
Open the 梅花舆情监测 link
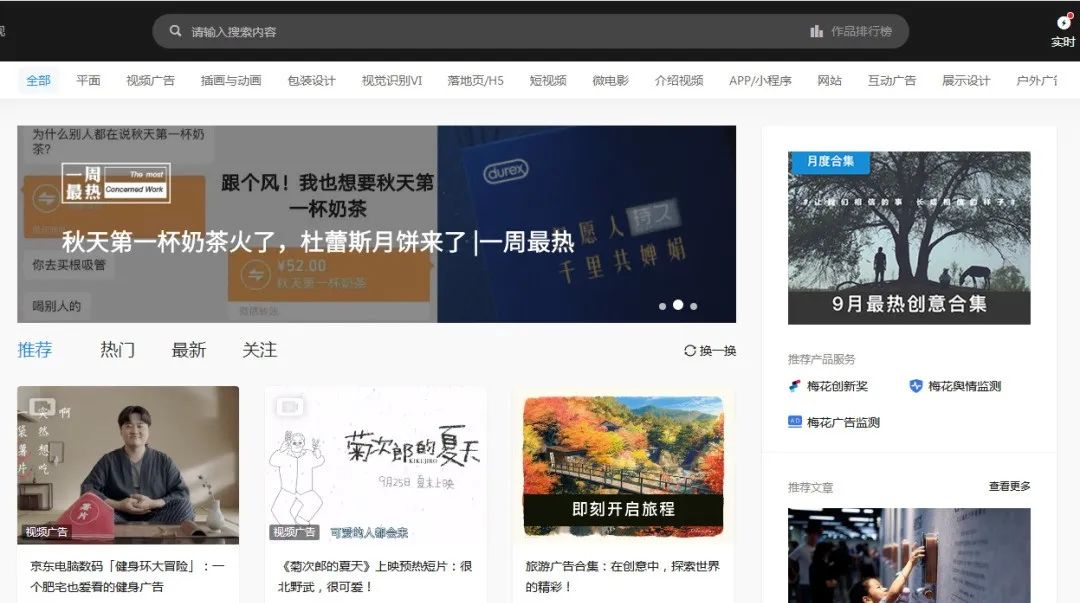pos(964,386)
